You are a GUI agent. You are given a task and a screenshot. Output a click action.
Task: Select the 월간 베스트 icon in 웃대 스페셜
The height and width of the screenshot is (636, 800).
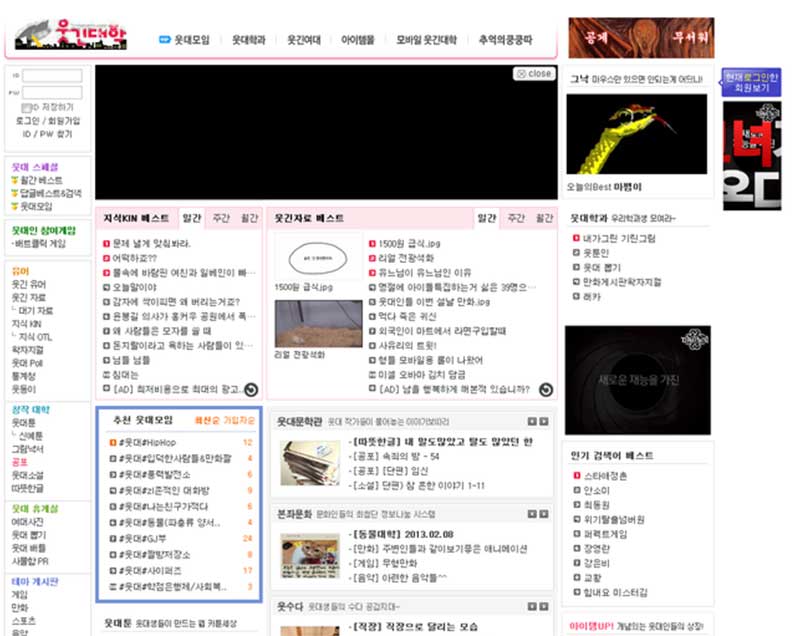pyautogui.click(x=13, y=179)
